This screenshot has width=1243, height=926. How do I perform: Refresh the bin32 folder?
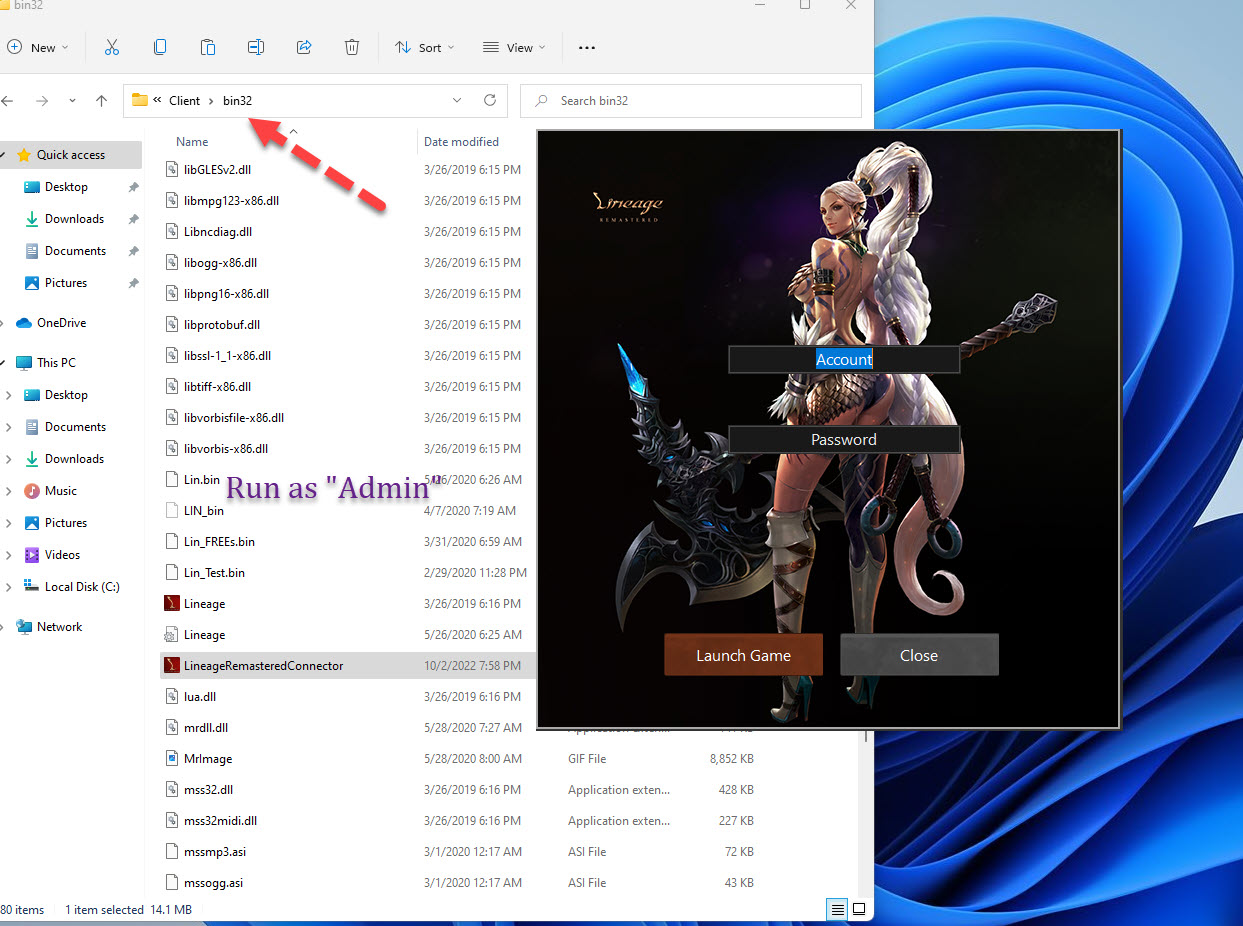tap(490, 101)
